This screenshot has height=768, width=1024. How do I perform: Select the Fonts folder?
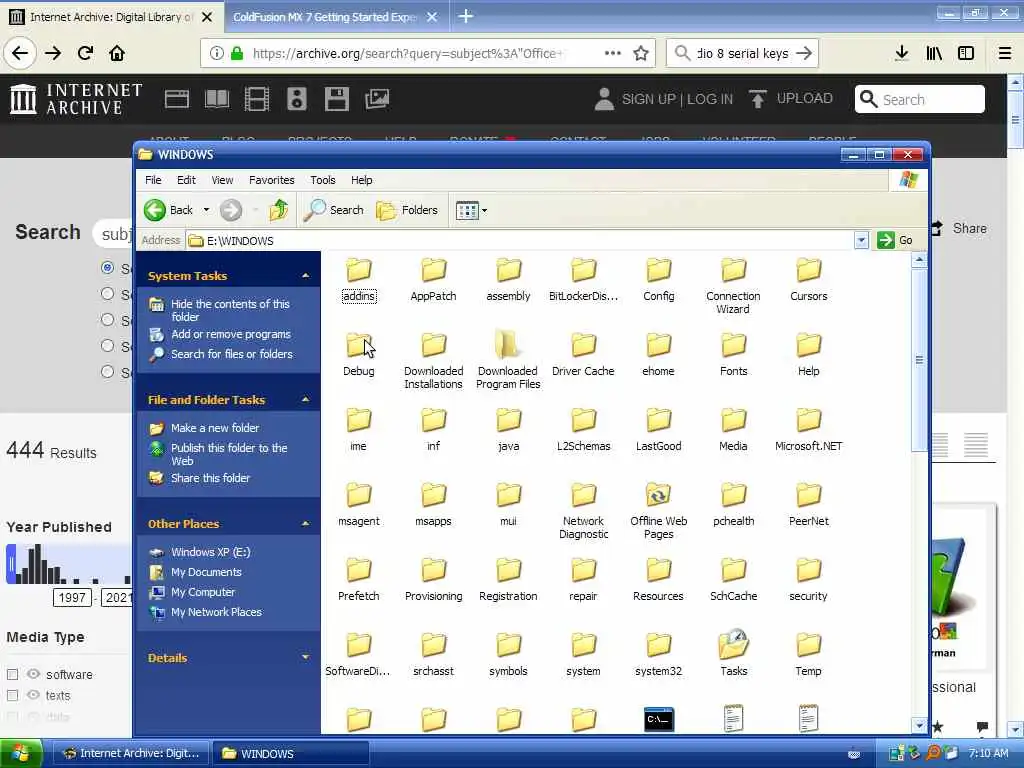coord(733,355)
